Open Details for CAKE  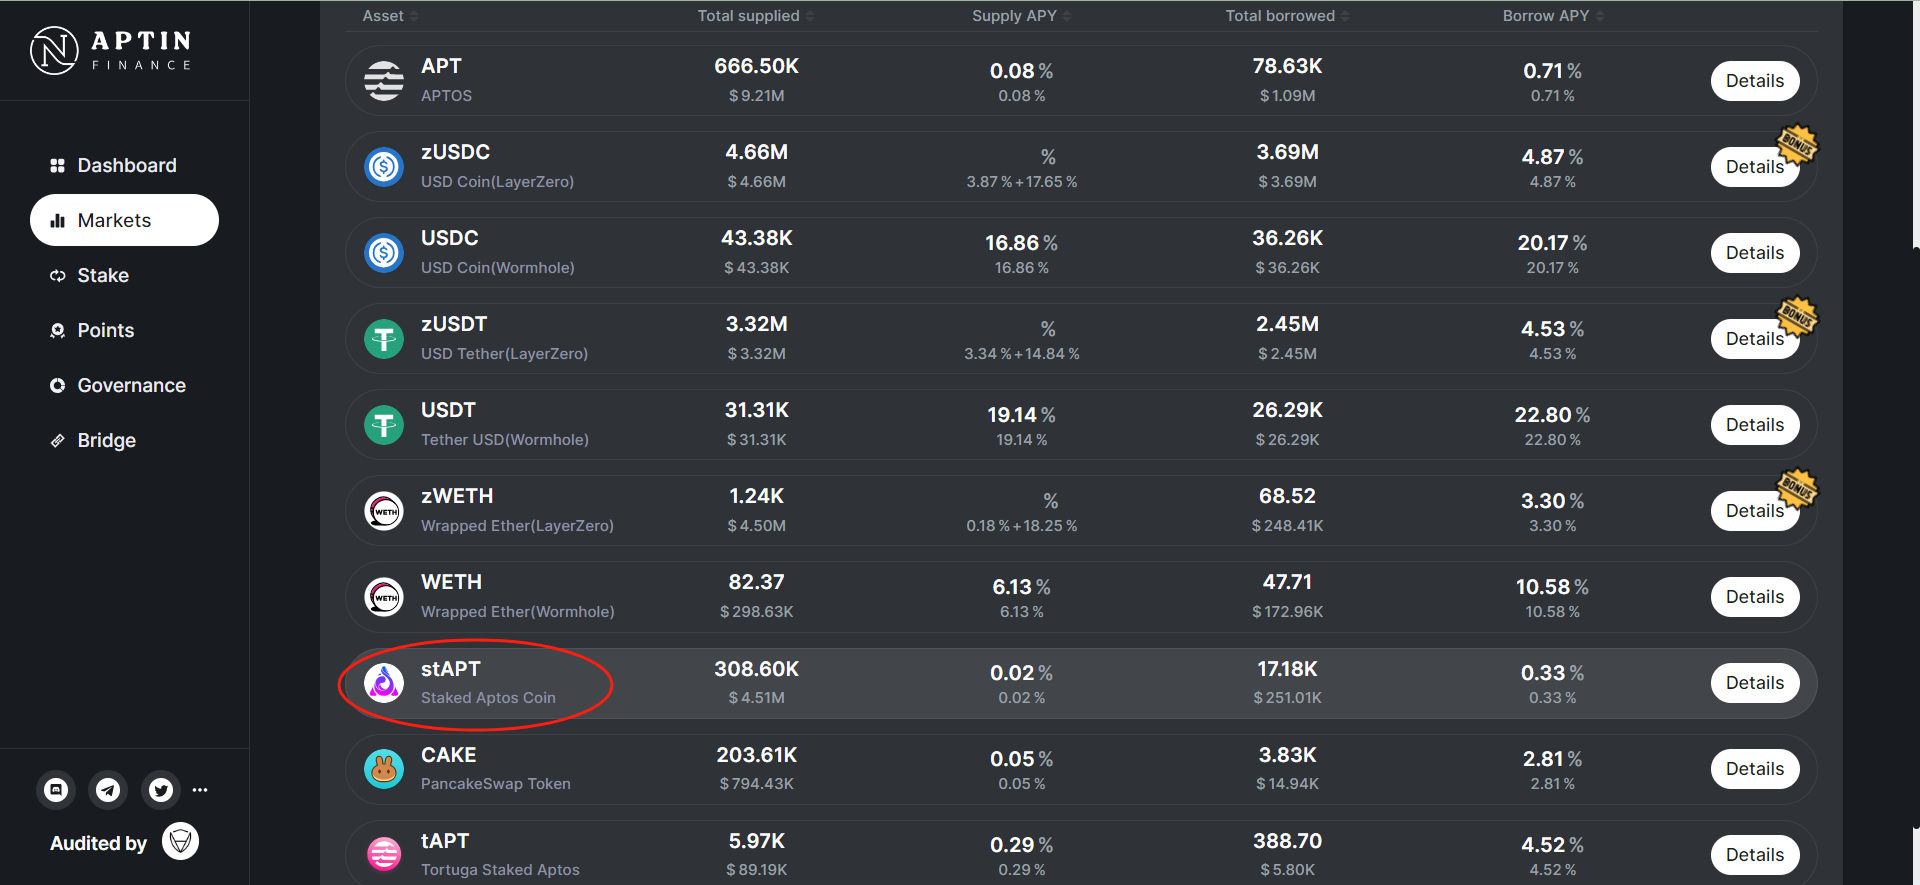[1755, 769]
